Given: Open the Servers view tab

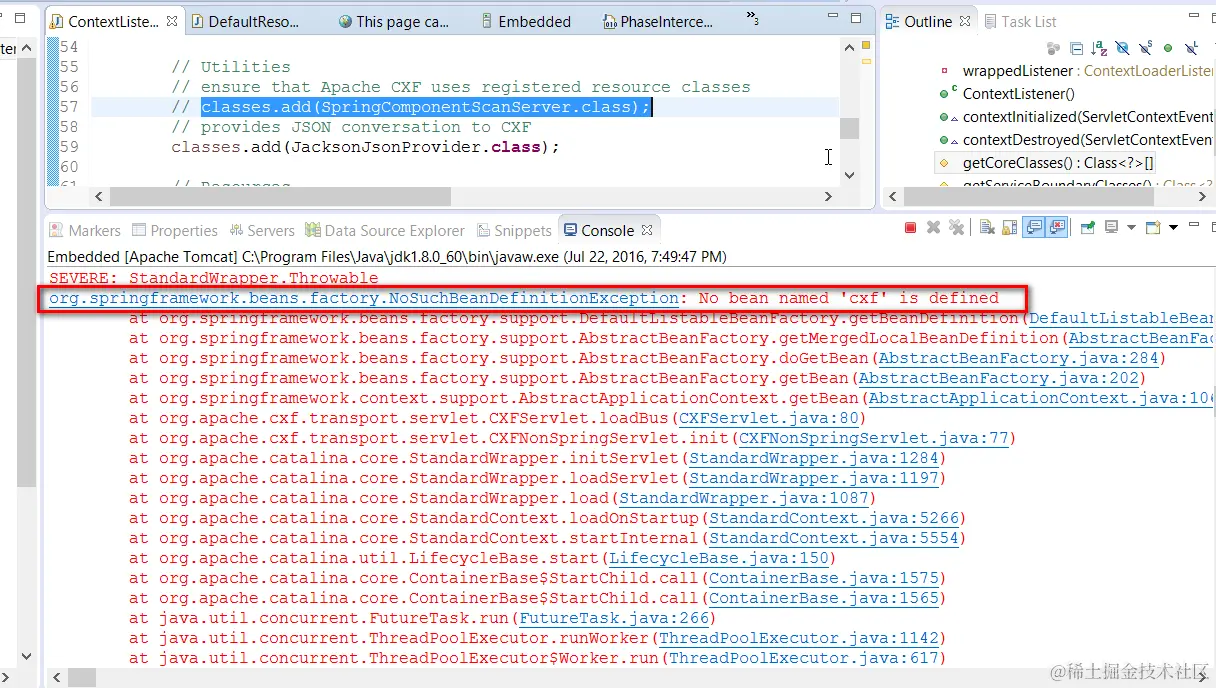Looking at the screenshot, I should pyautogui.click(x=262, y=230).
